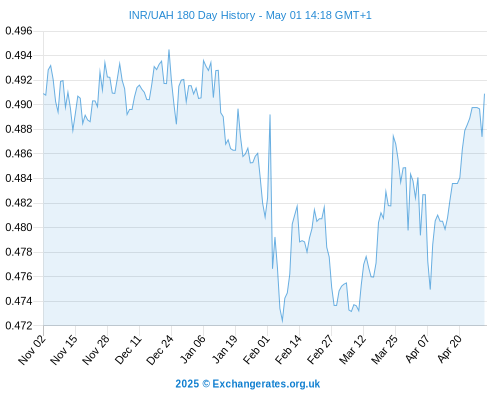Click the highest peak near Dec 24
The width and height of the screenshot is (495, 400).
click(x=169, y=50)
